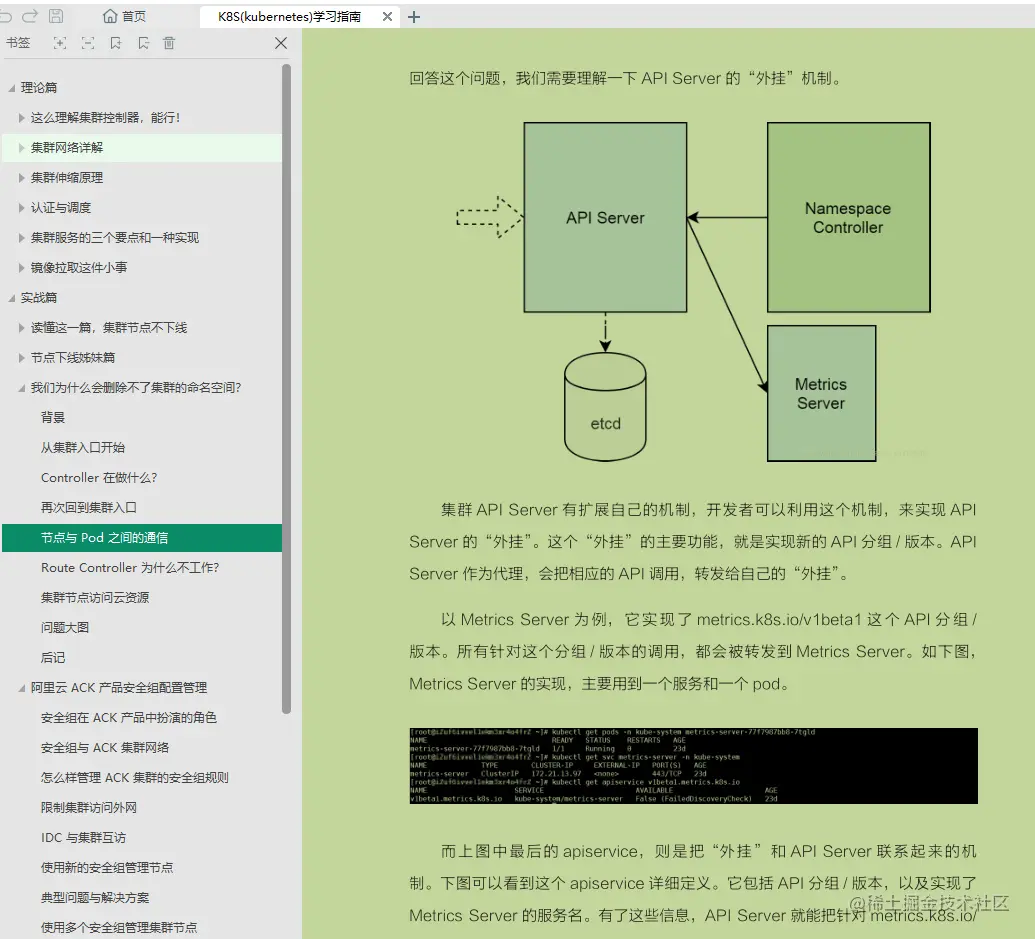The width and height of the screenshot is (1035, 939).
Task: Open 后记 bookmark
Action: [x=53, y=658]
